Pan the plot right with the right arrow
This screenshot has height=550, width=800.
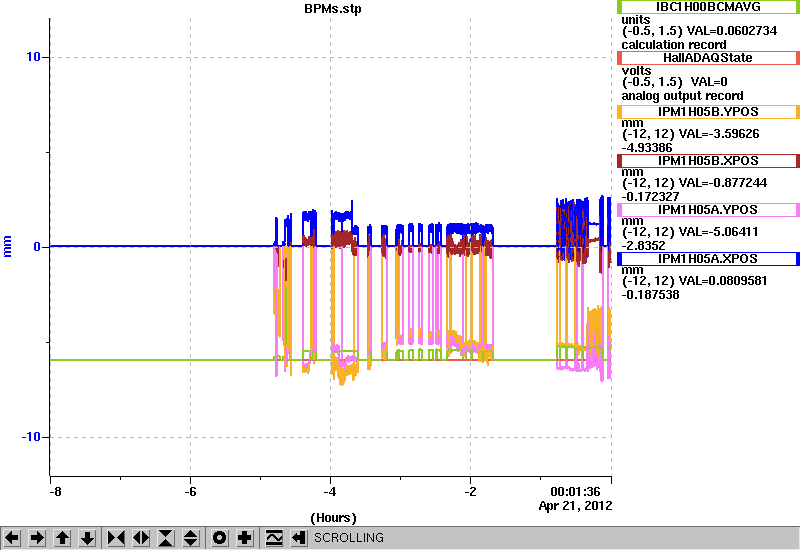(x=37, y=538)
